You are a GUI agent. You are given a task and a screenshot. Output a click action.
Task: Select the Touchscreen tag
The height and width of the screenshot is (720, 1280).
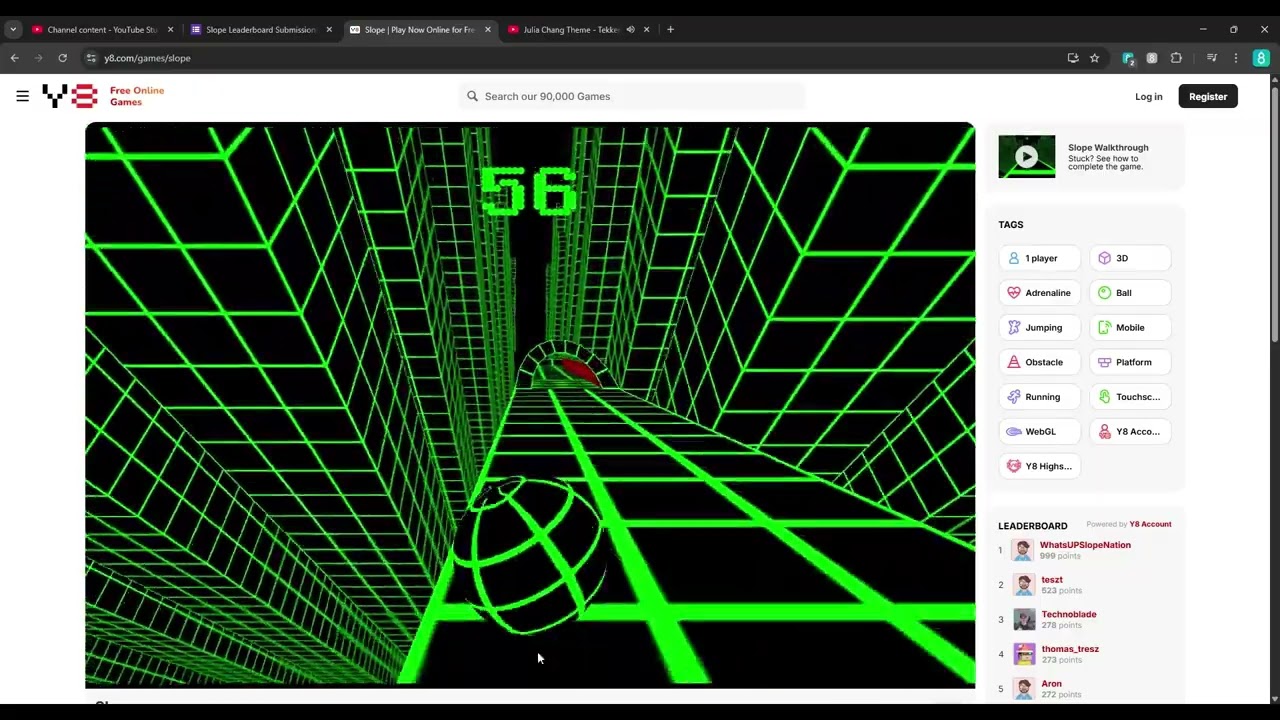pyautogui.click(x=1130, y=397)
